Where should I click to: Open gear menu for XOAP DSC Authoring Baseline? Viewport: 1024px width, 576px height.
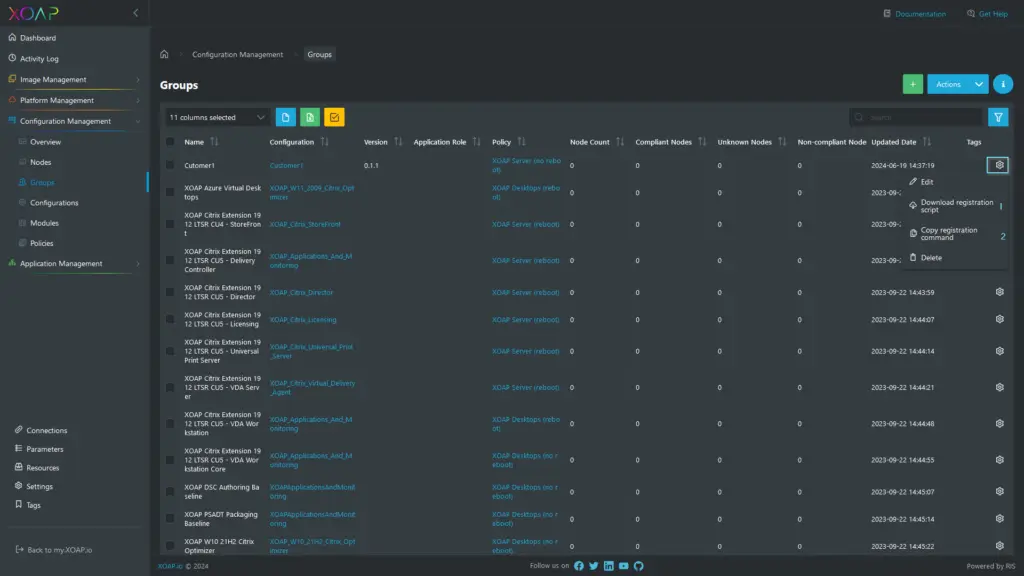(x=999, y=491)
